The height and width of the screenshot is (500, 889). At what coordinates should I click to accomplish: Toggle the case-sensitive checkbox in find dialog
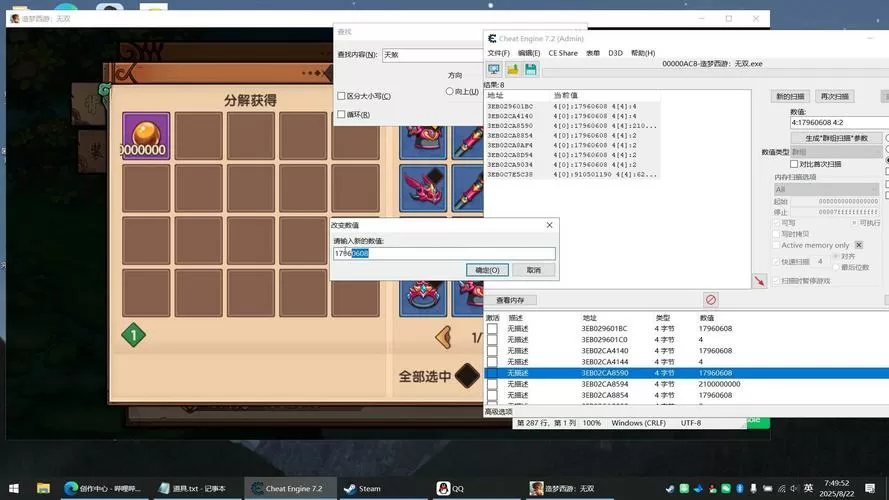point(341,96)
